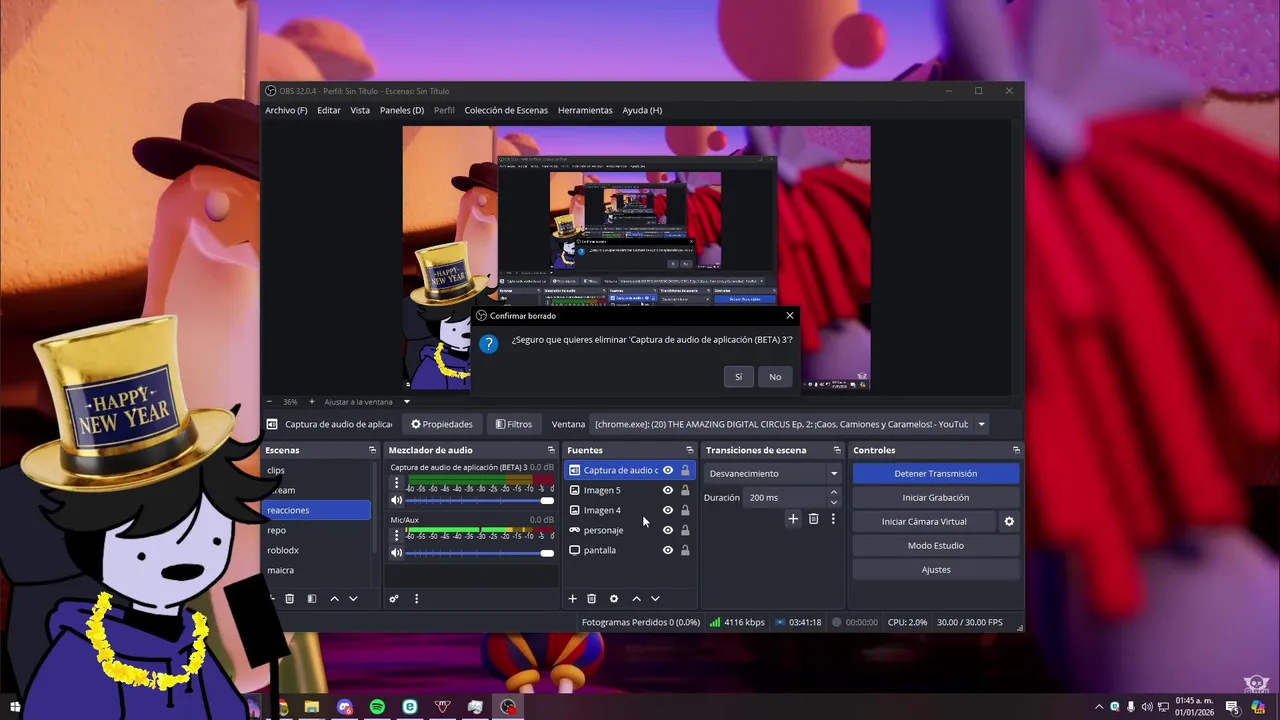The image size is (1280, 720).
Task: Open the Ayuda (H) menu
Action: pos(642,110)
